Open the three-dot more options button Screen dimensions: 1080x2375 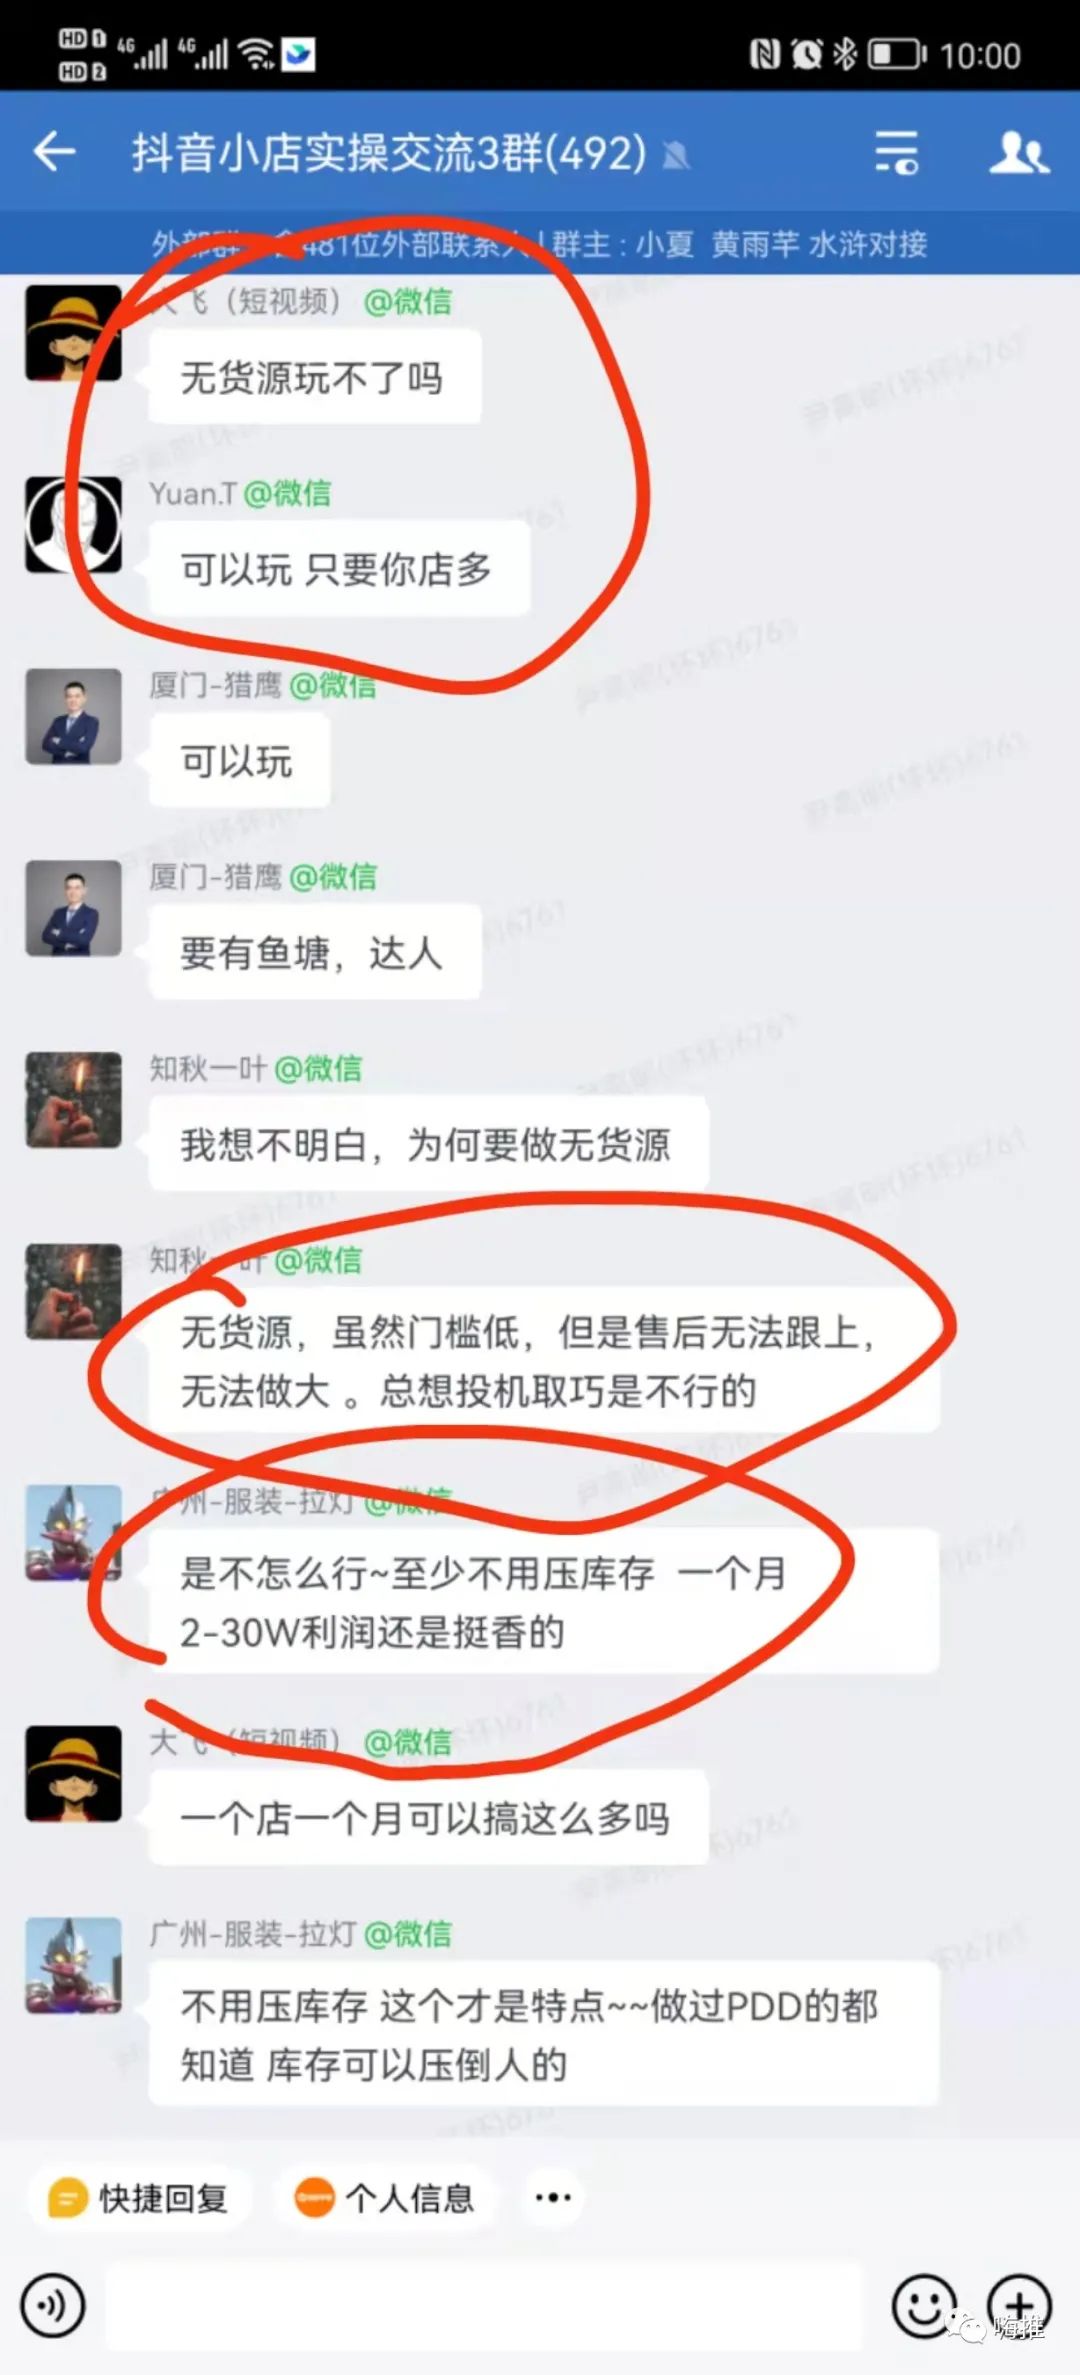(x=553, y=2198)
